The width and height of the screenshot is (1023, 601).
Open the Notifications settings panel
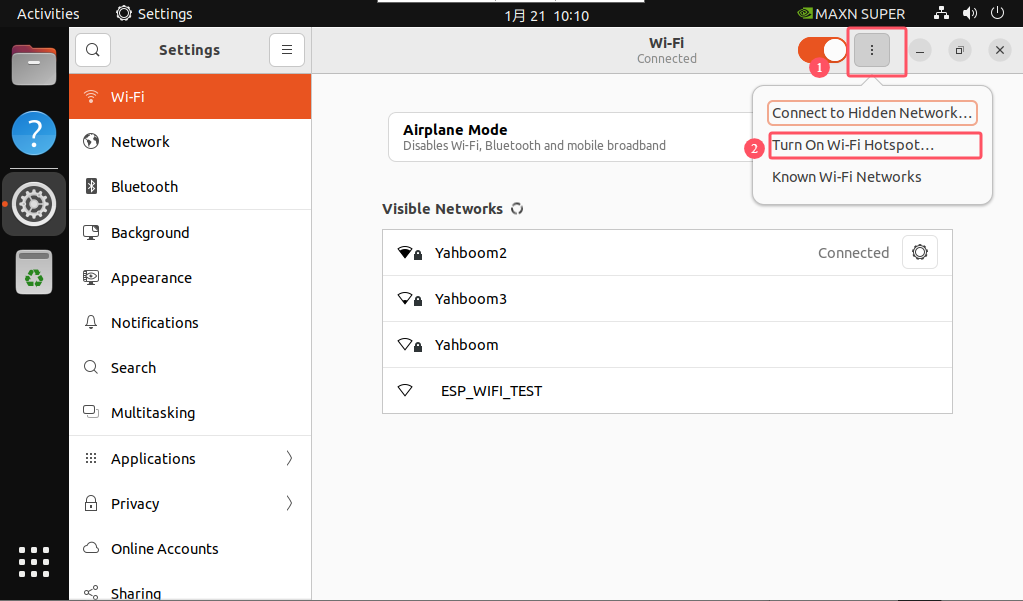pyautogui.click(x=190, y=322)
